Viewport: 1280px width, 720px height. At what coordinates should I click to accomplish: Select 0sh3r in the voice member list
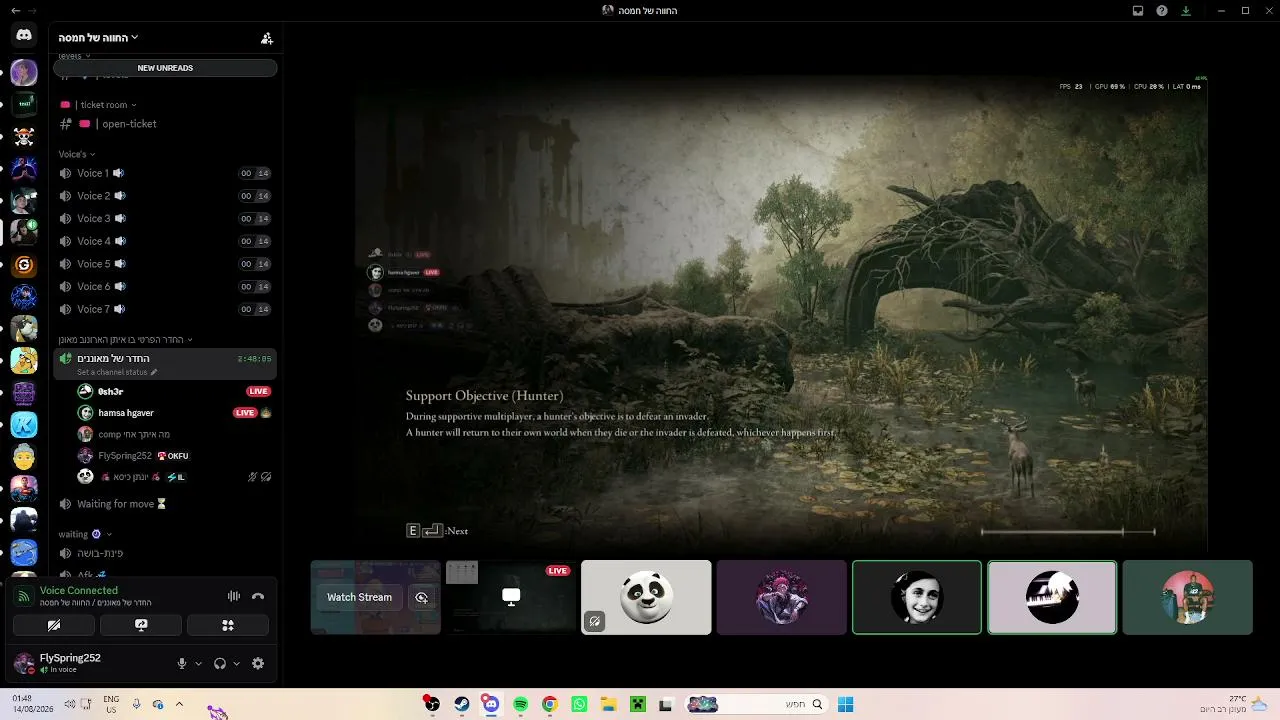pos(175,391)
